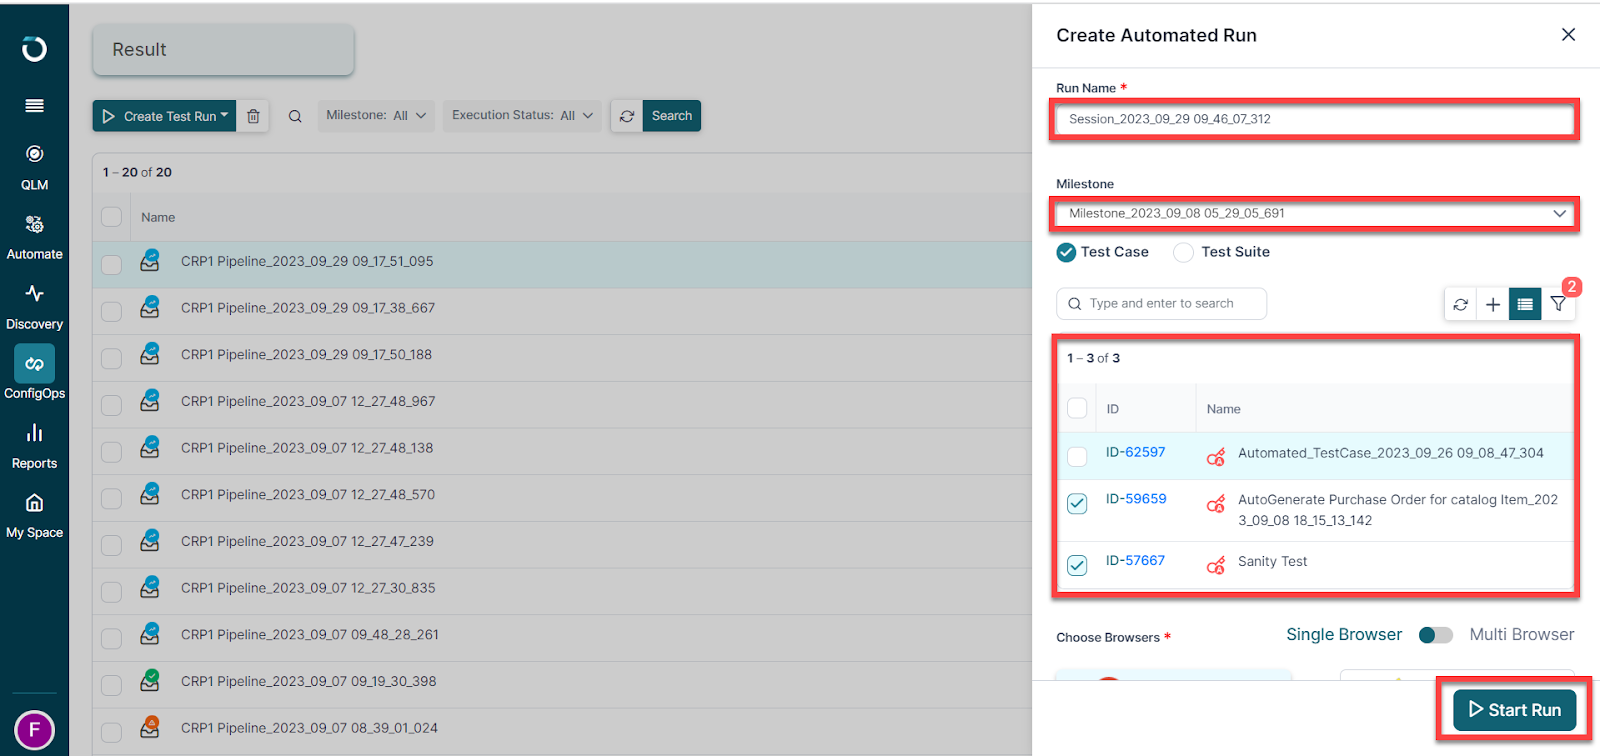Screen dimensions: 1600x756
Task: Click the Run Name input field
Action: 1313,119
